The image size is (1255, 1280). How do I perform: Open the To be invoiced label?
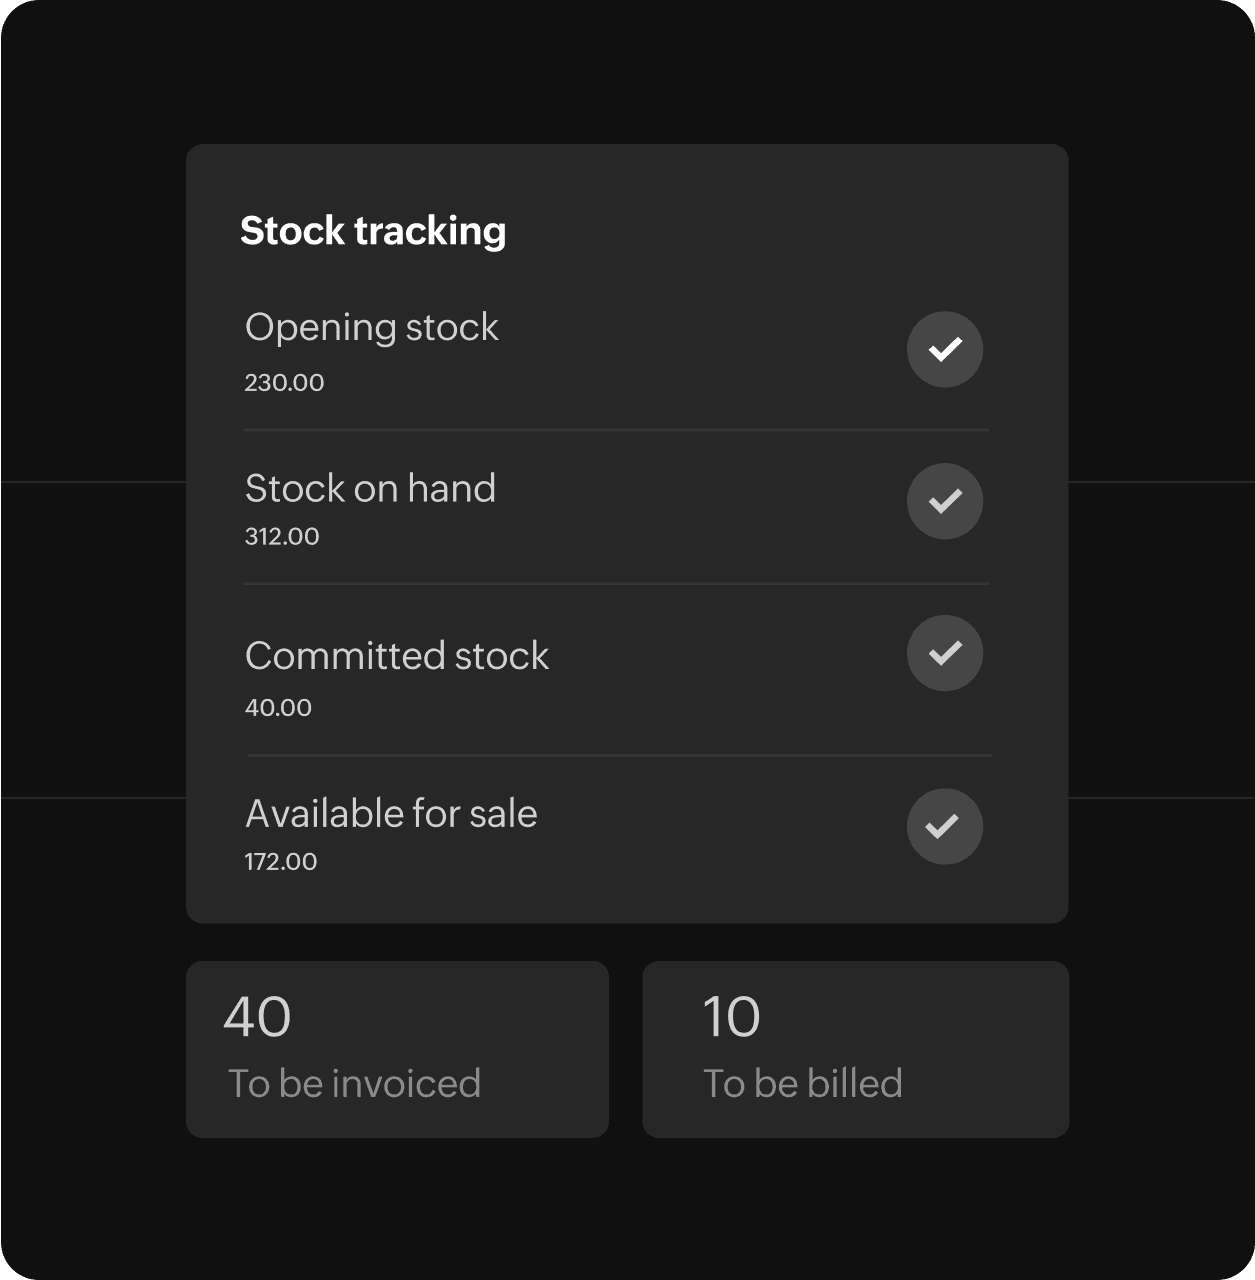(x=354, y=1084)
